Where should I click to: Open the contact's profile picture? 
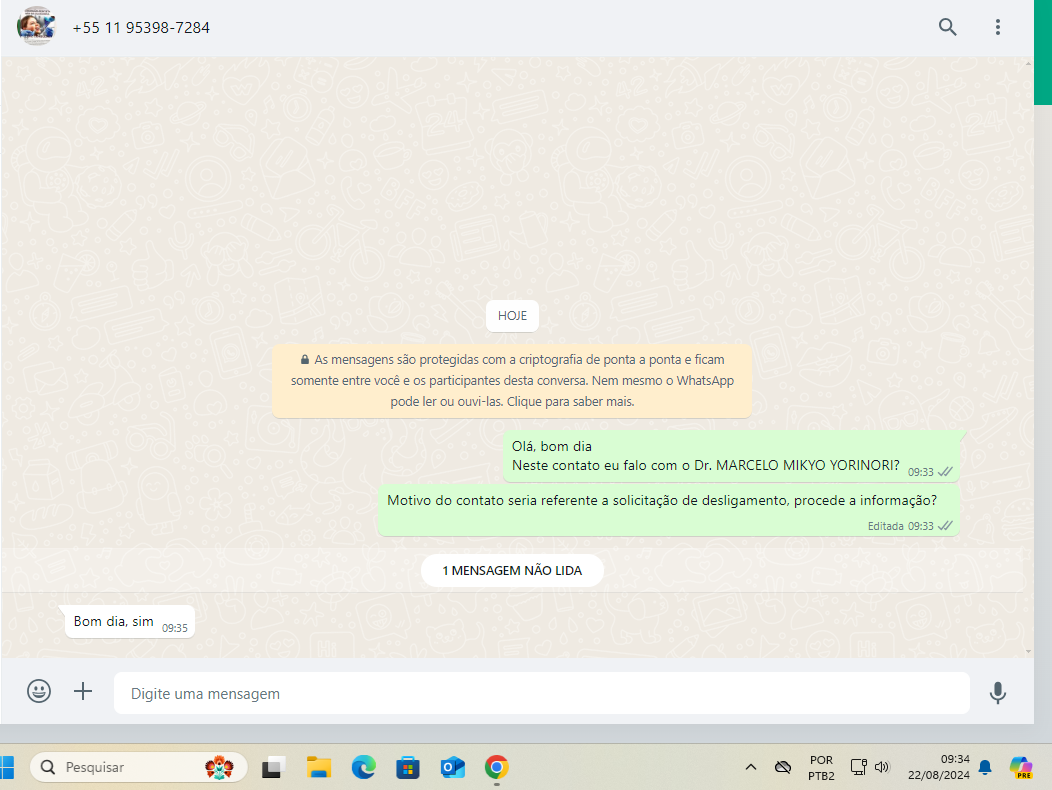pos(36,26)
